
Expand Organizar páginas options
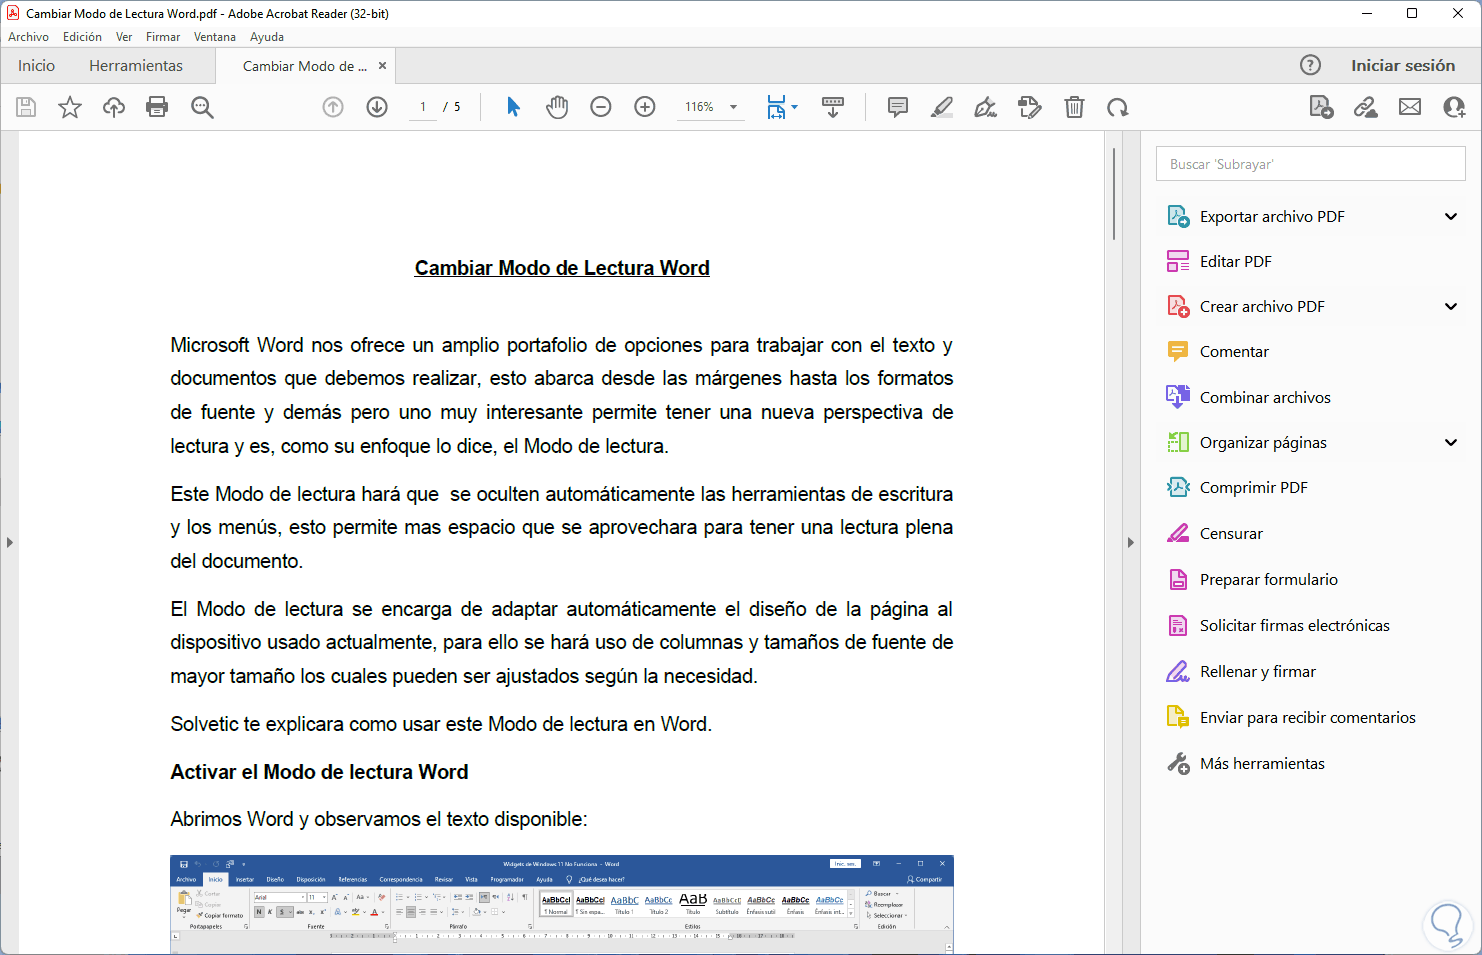click(x=1450, y=442)
